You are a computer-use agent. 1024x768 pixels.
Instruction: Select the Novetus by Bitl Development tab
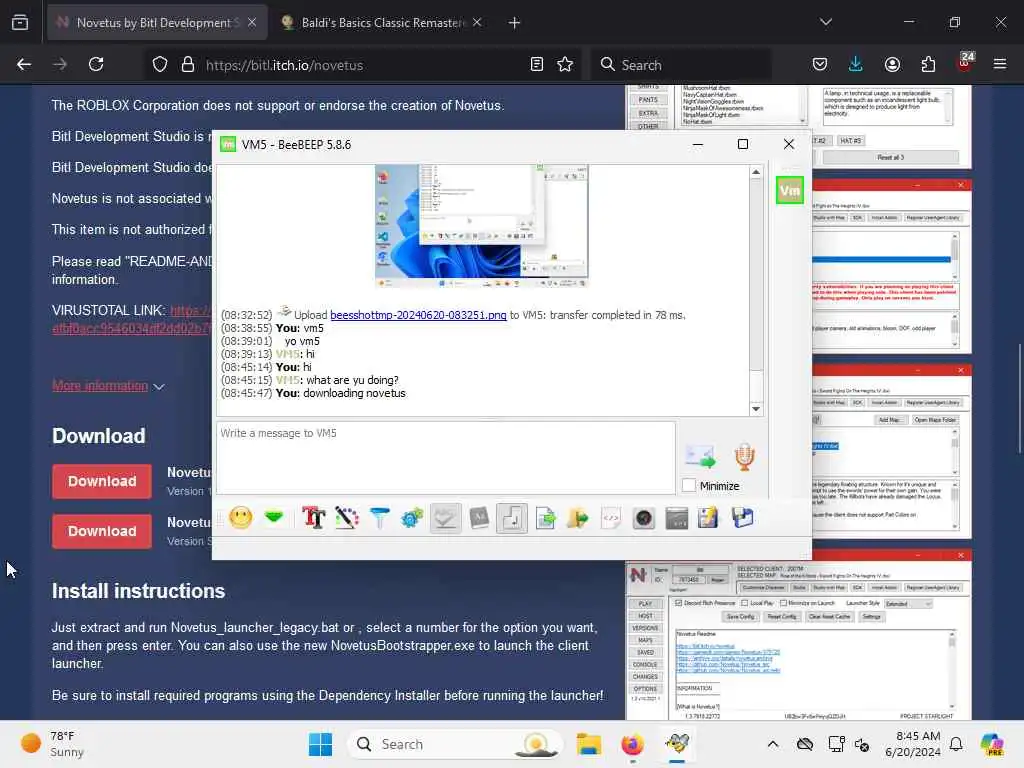point(157,23)
